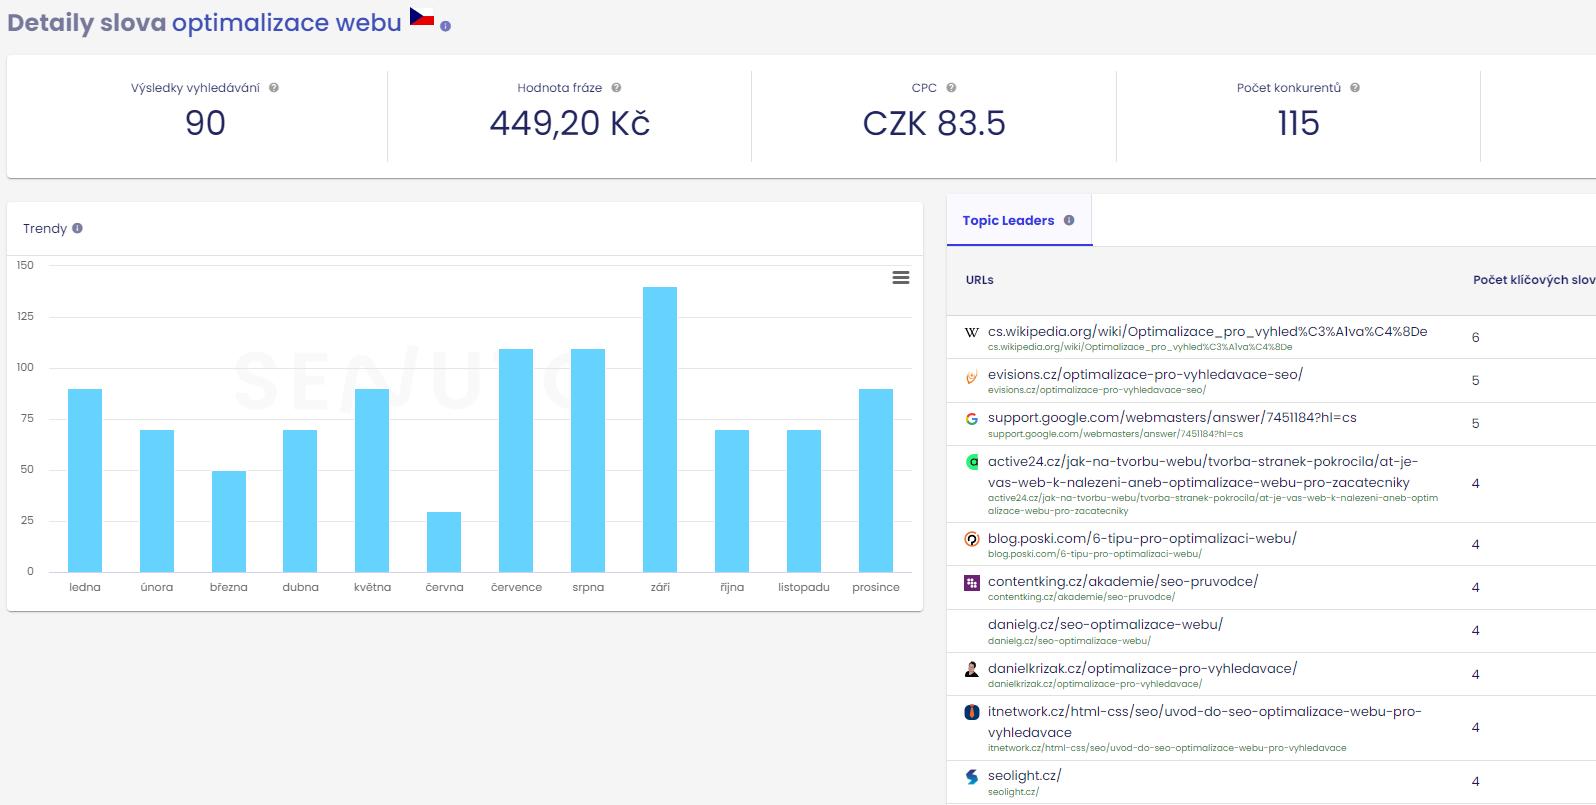Click help icon beside Výsledky vyhledávání
This screenshot has width=1596, height=805.
point(274,88)
